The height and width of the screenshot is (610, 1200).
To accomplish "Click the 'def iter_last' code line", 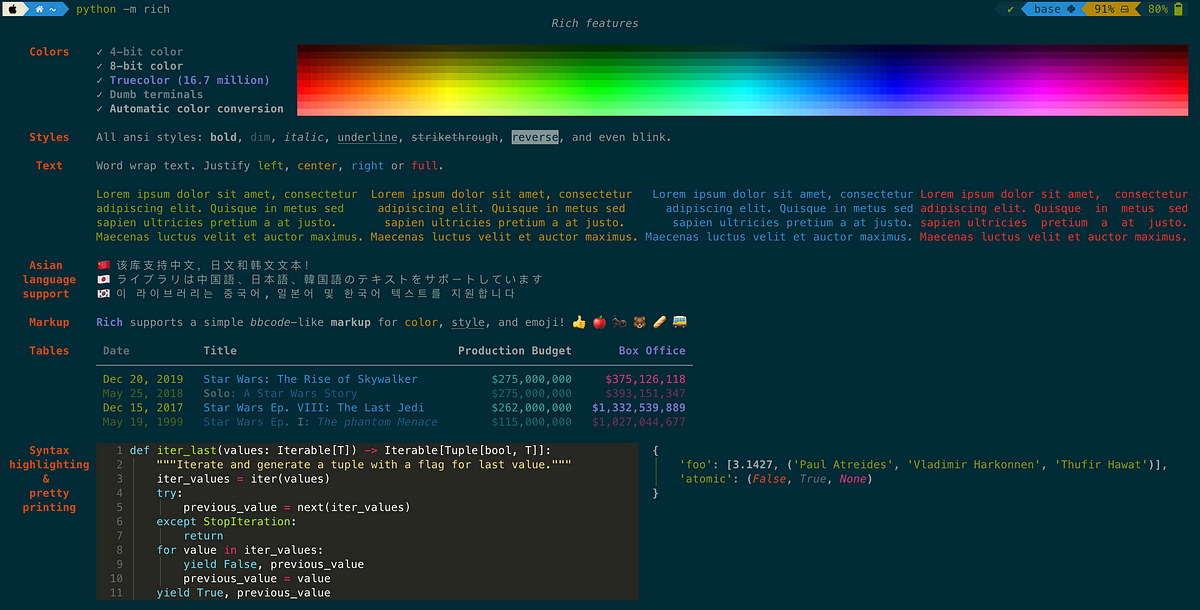I will (340, 451).
